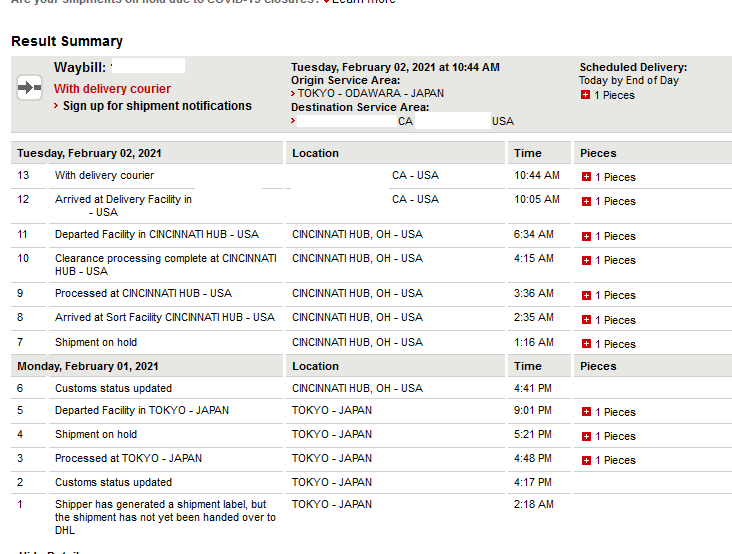
Task: Click plus icon on Clearance processing complete row
Action: 586,260
